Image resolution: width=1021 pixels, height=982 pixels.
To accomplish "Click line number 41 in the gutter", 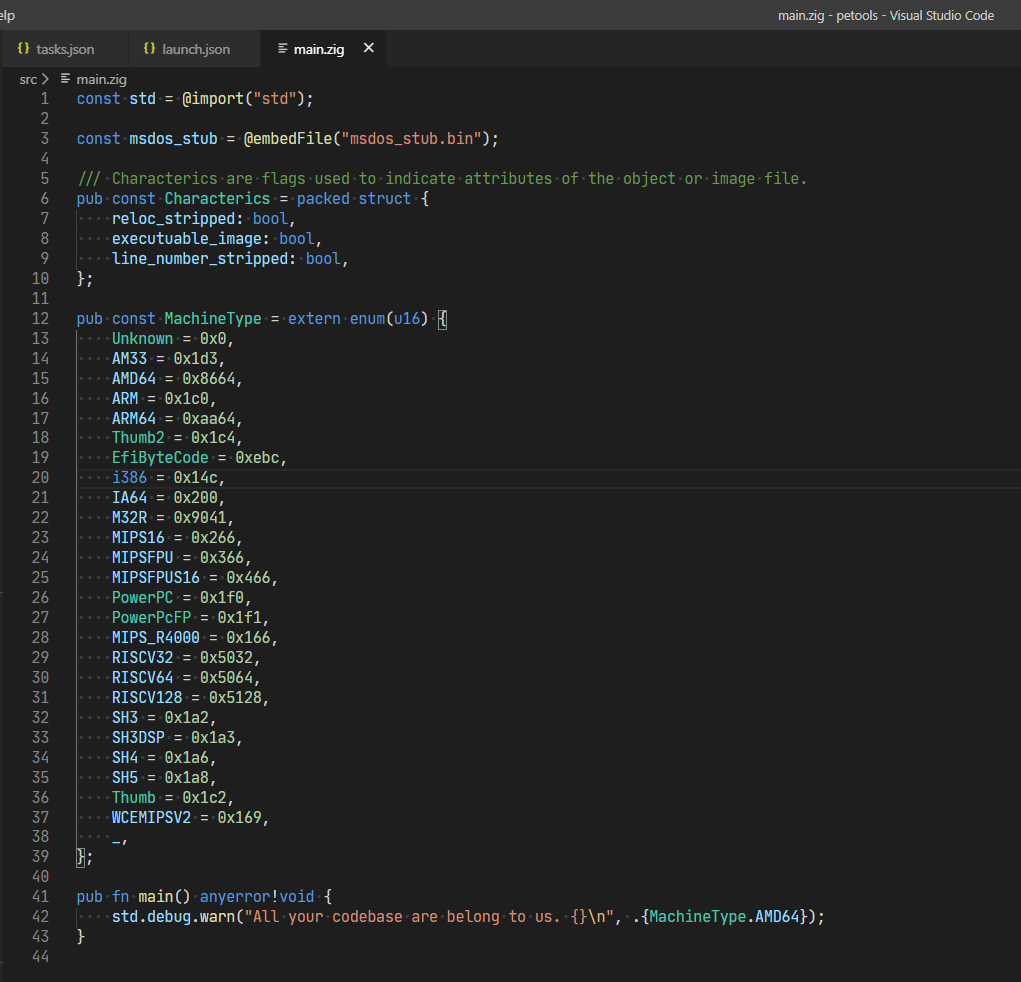I will click(x=40, y=897).
